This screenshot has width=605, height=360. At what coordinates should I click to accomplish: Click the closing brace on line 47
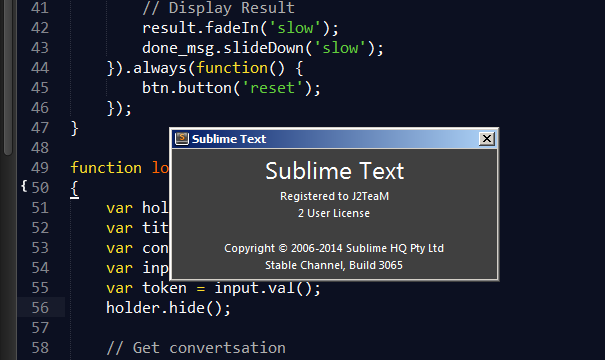[x=74, y=128]
